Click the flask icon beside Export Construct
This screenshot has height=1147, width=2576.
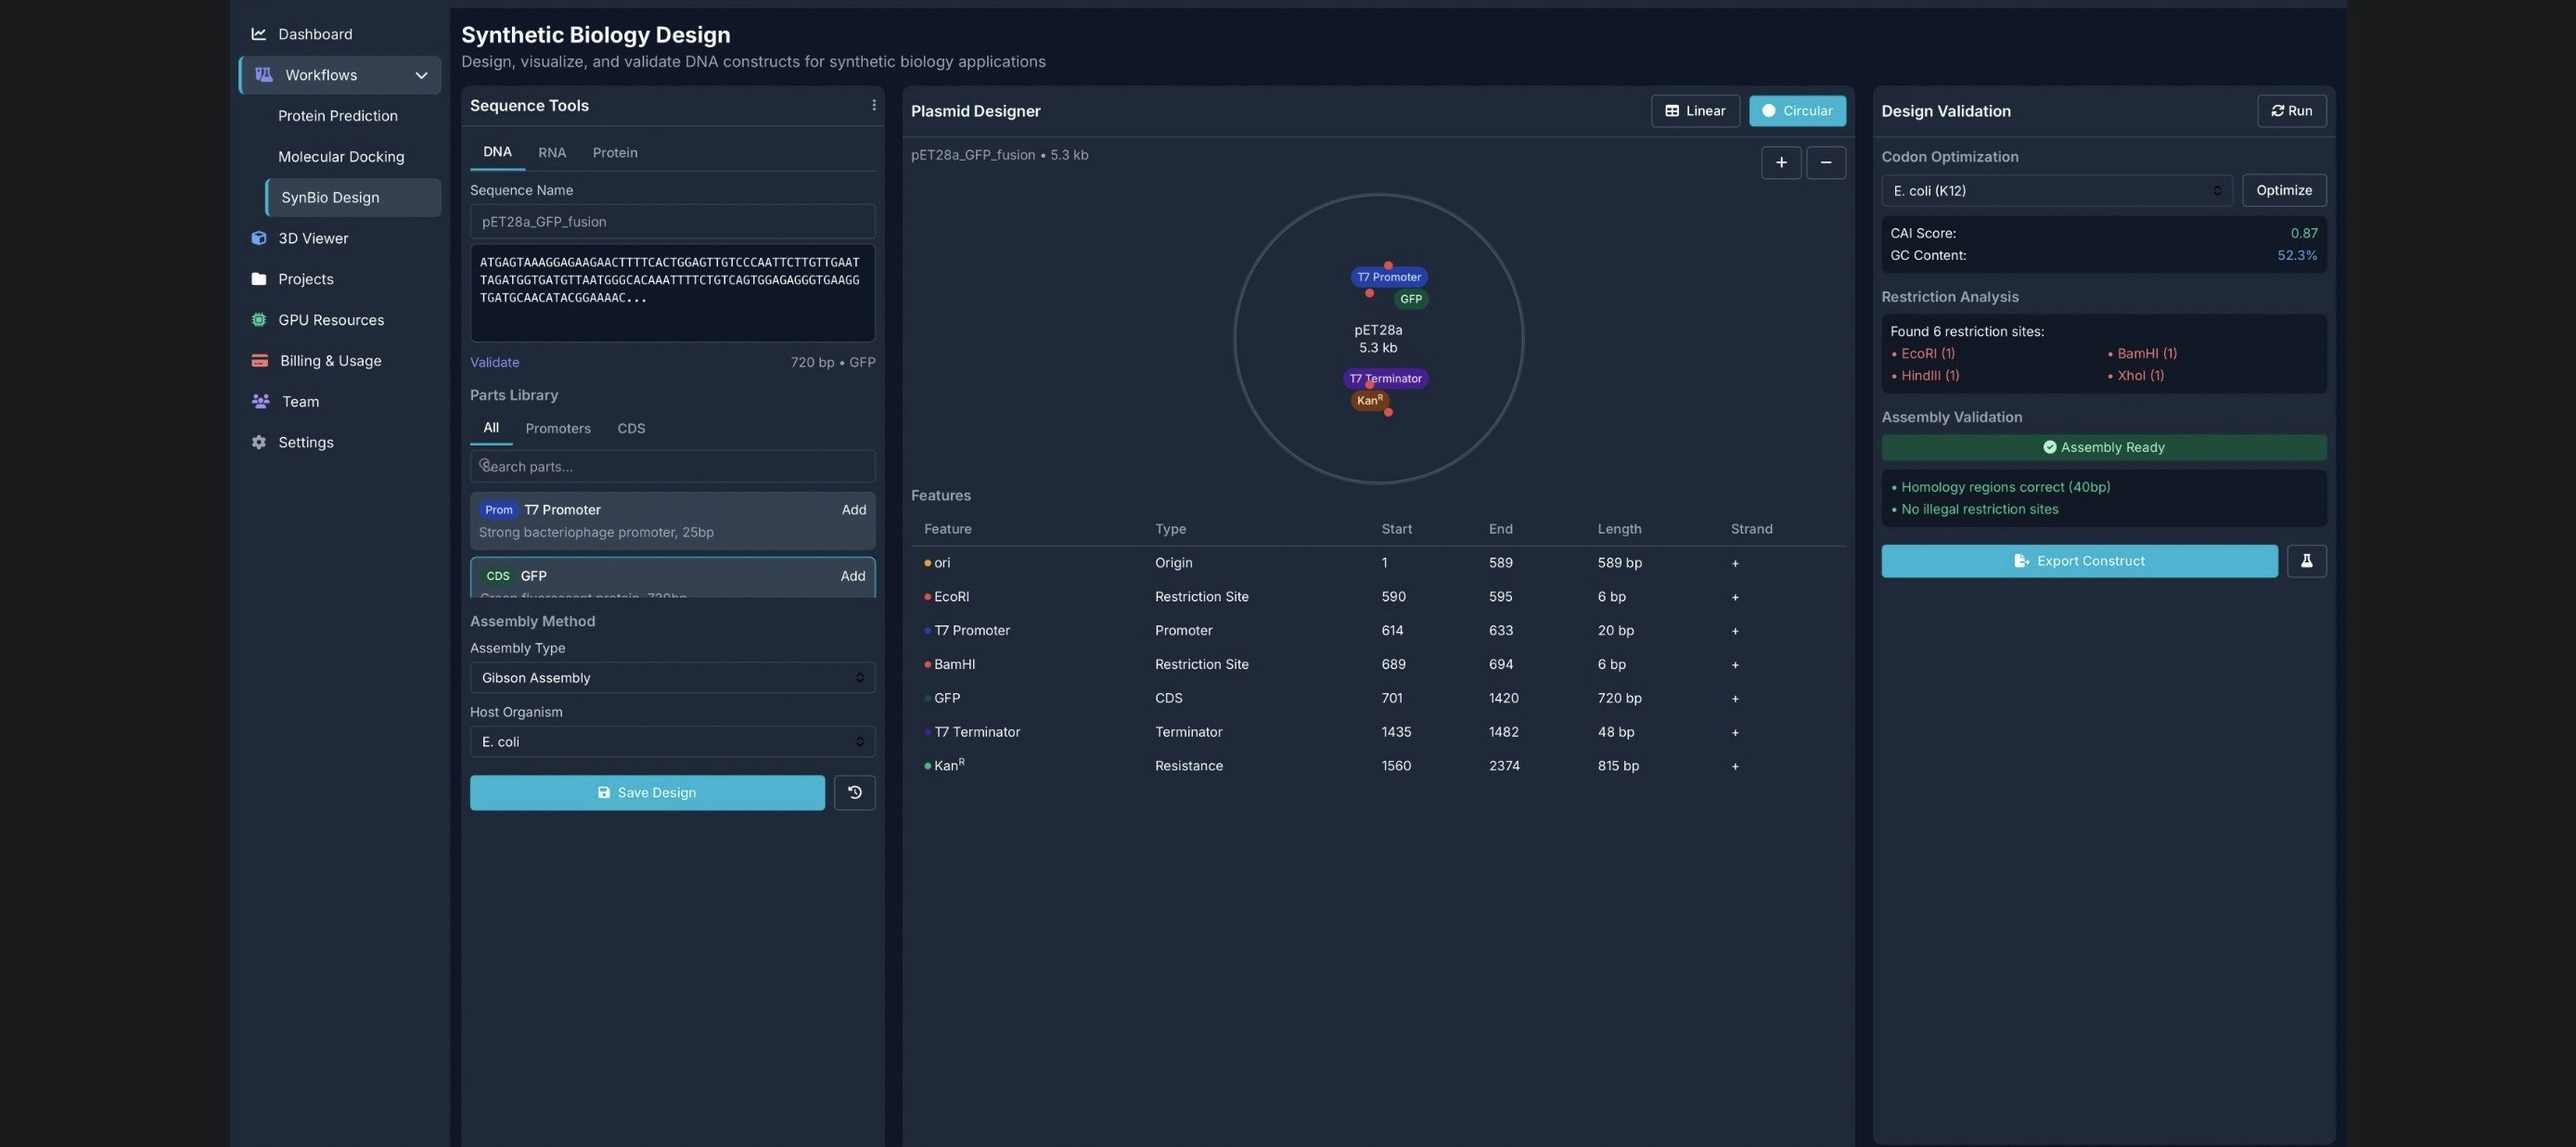coord(2308,561)
